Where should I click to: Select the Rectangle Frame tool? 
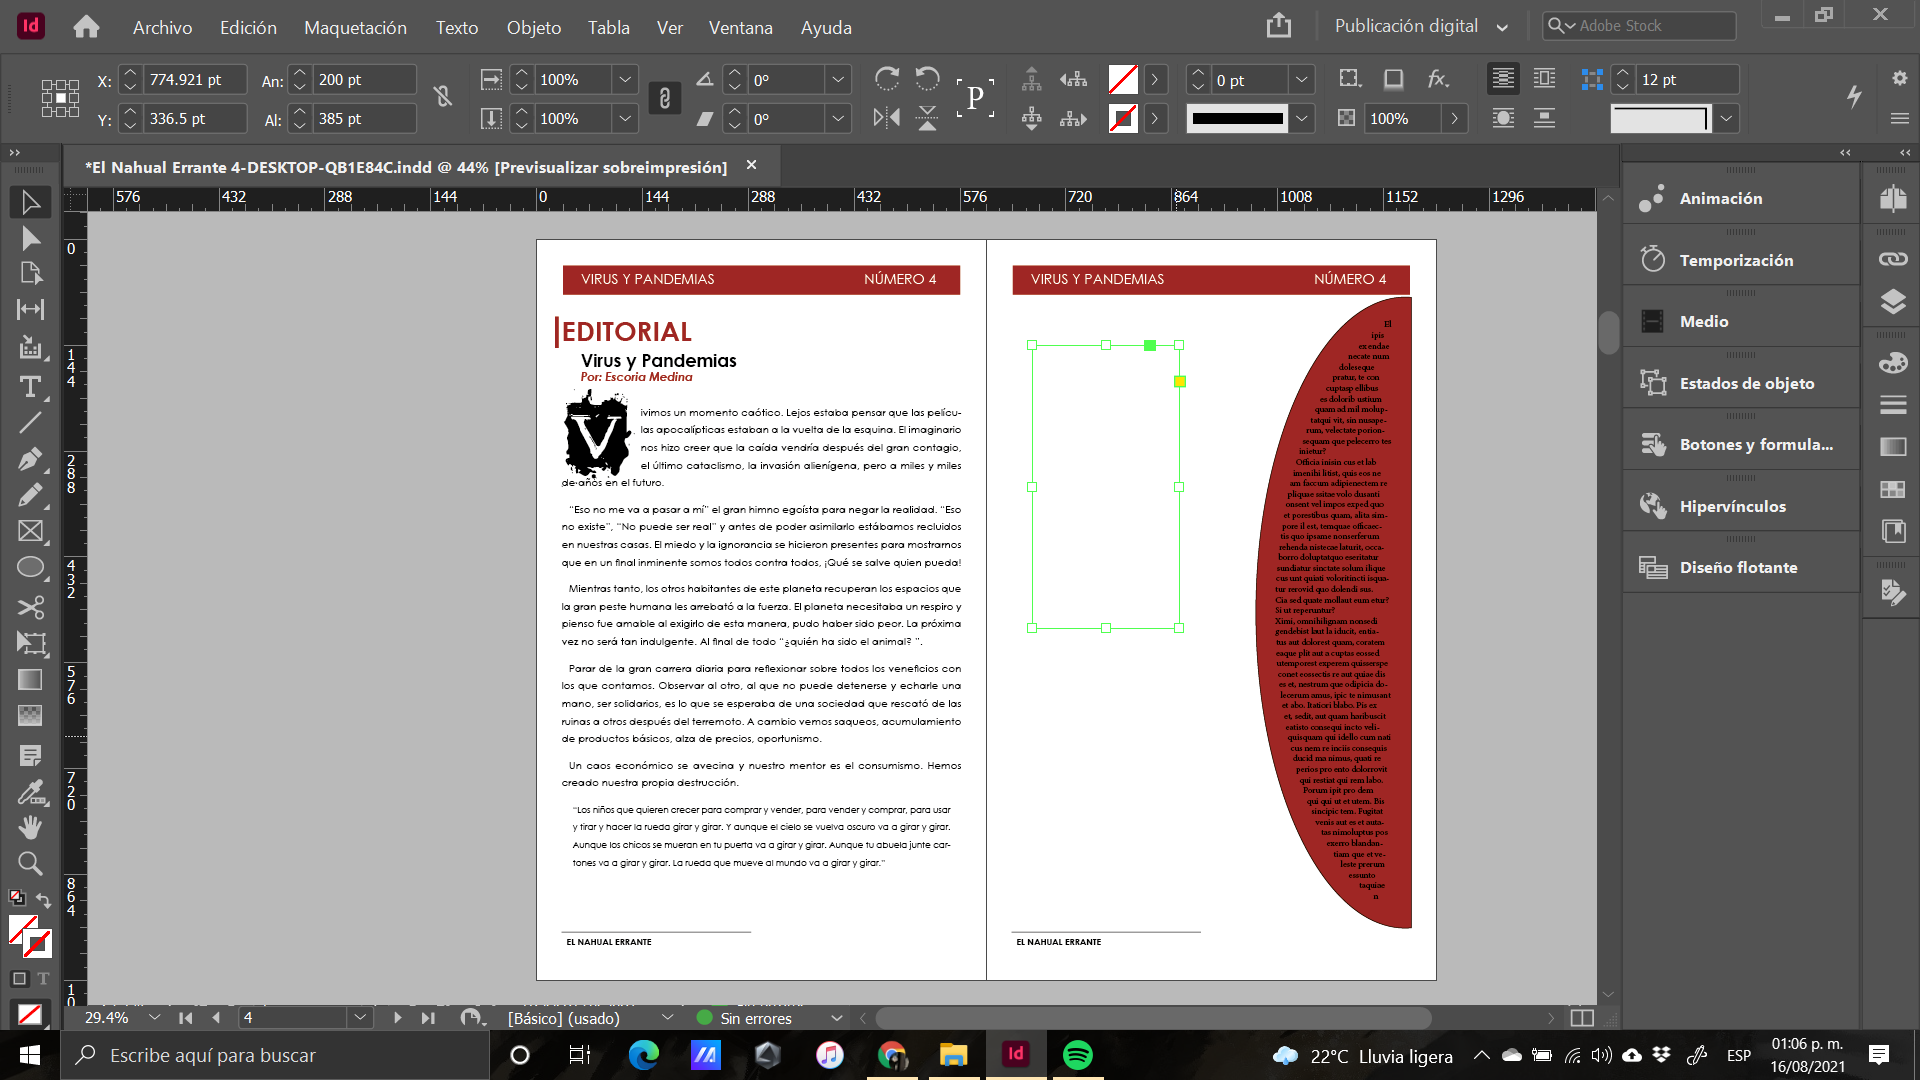point(30,531)
